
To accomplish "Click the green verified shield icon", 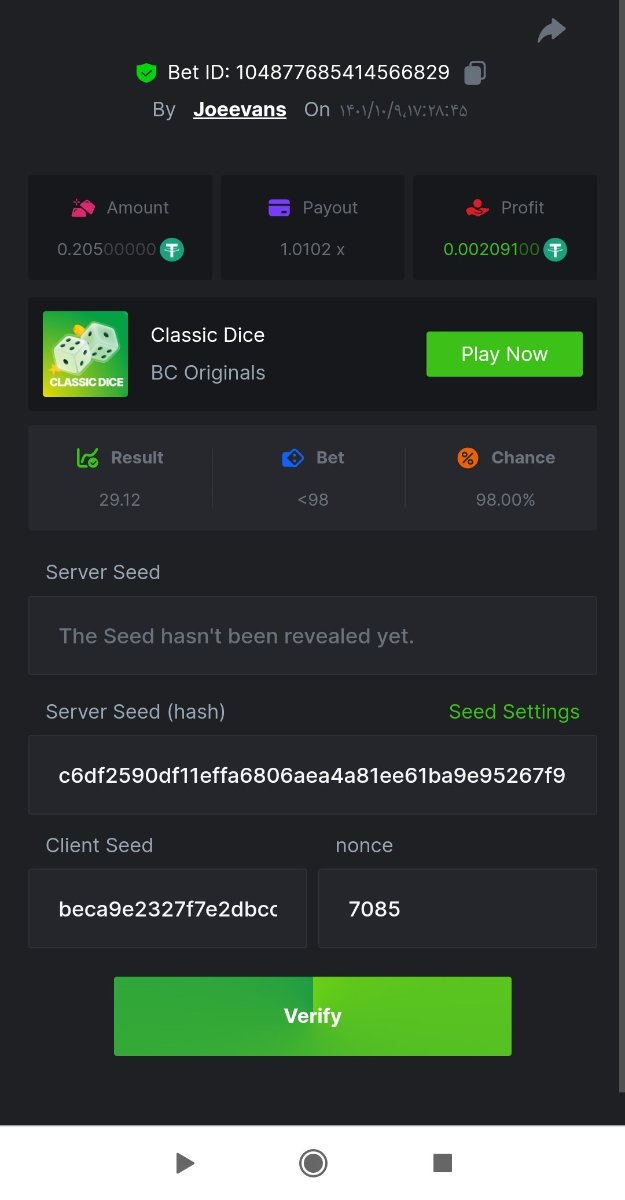I will (147, 73).
